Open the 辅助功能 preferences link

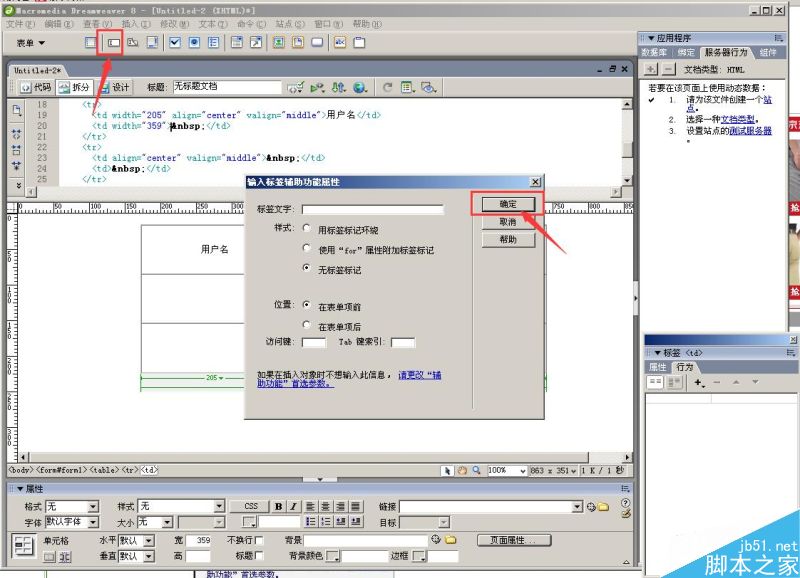349,379
